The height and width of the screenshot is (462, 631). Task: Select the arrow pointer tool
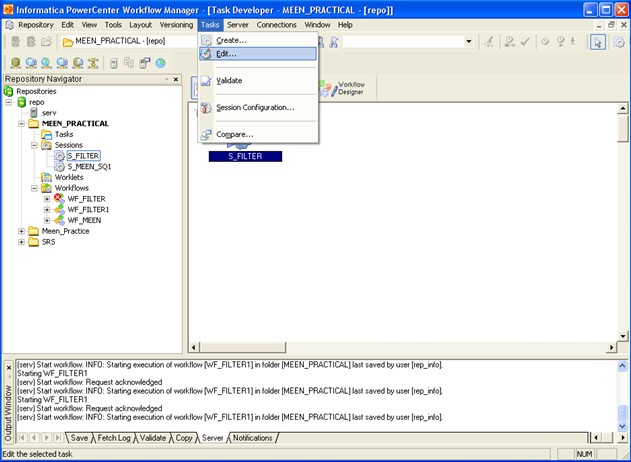[598, 42]
